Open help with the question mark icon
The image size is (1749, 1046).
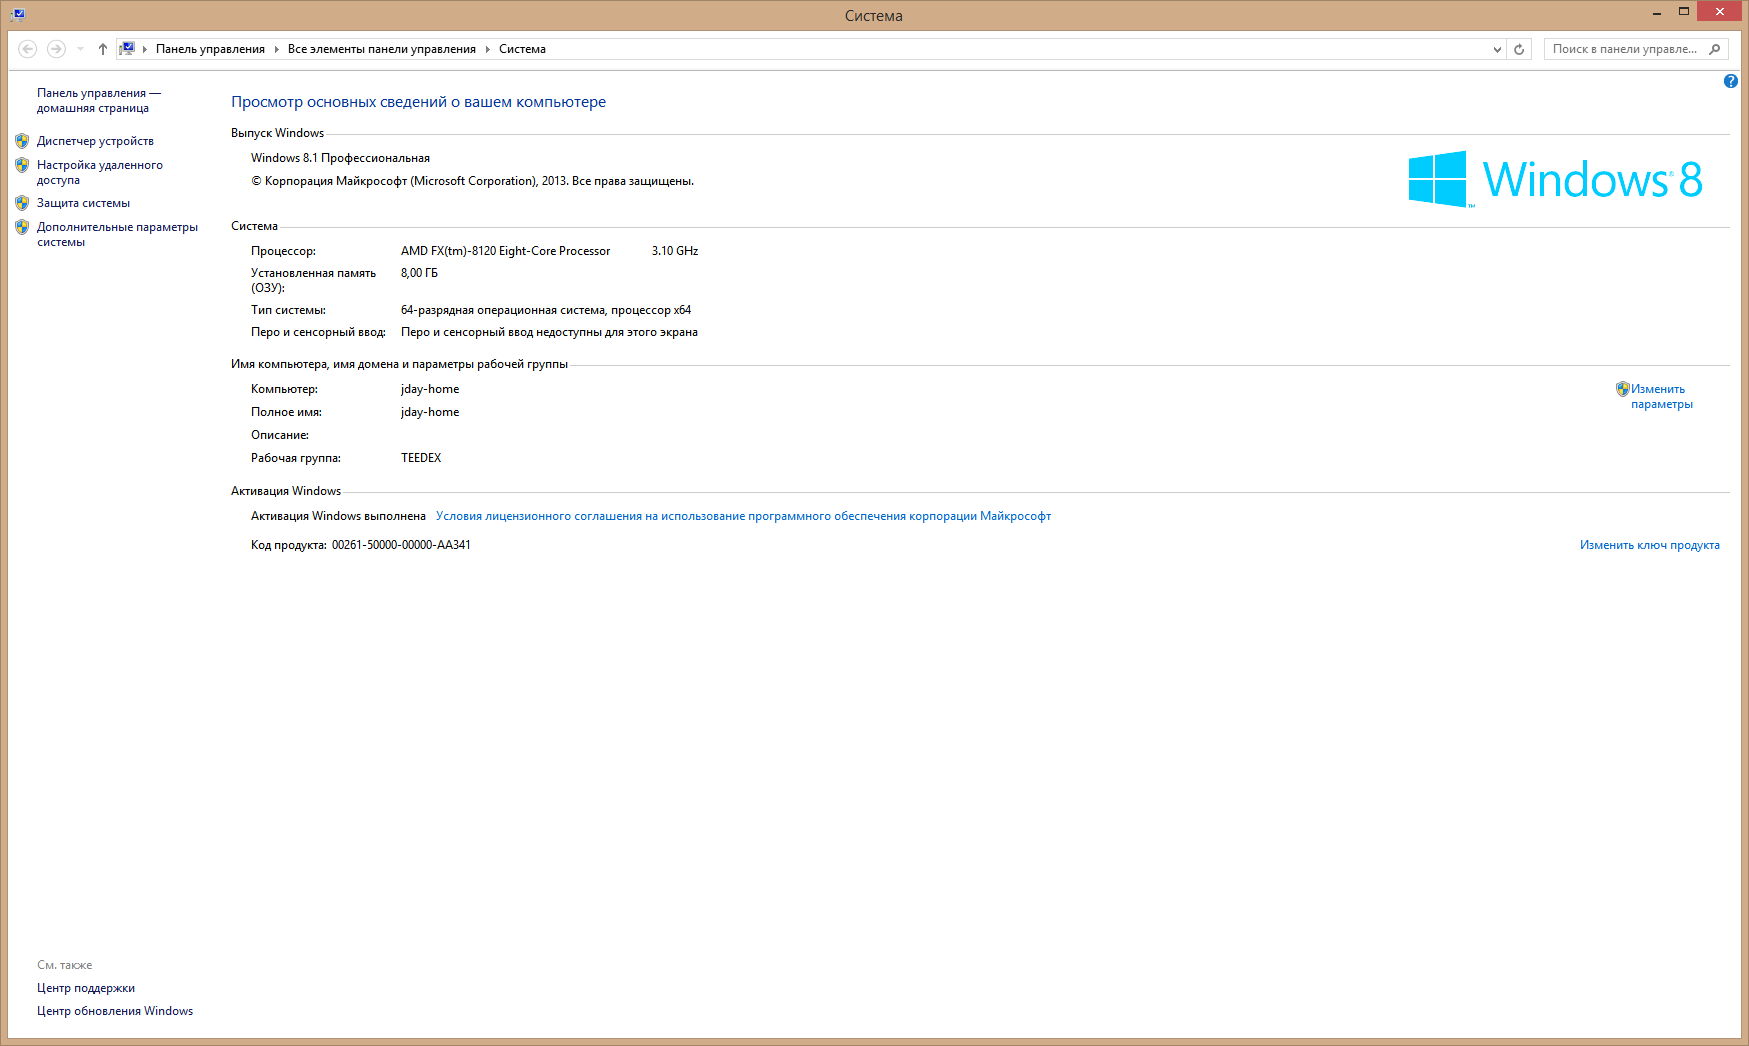[1731, 81]
